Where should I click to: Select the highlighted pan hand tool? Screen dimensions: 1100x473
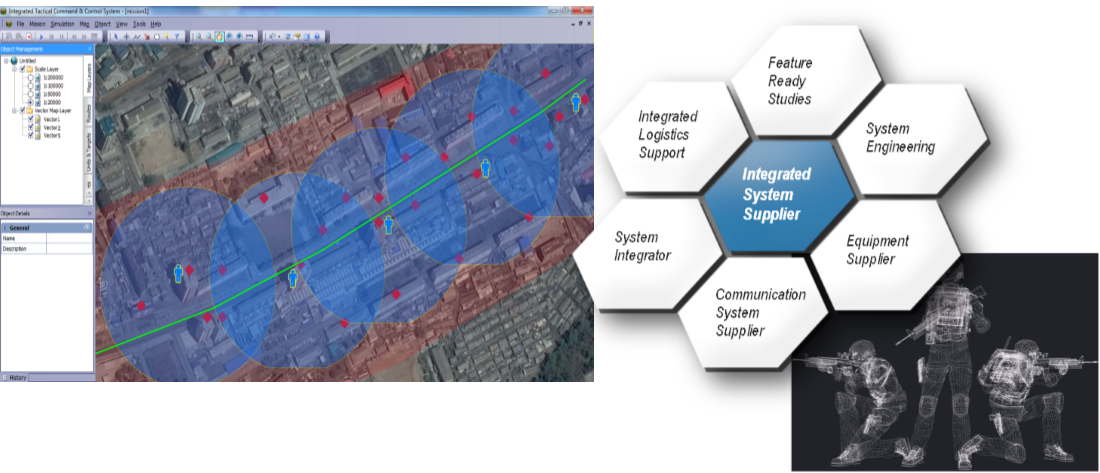pos(219,36)
